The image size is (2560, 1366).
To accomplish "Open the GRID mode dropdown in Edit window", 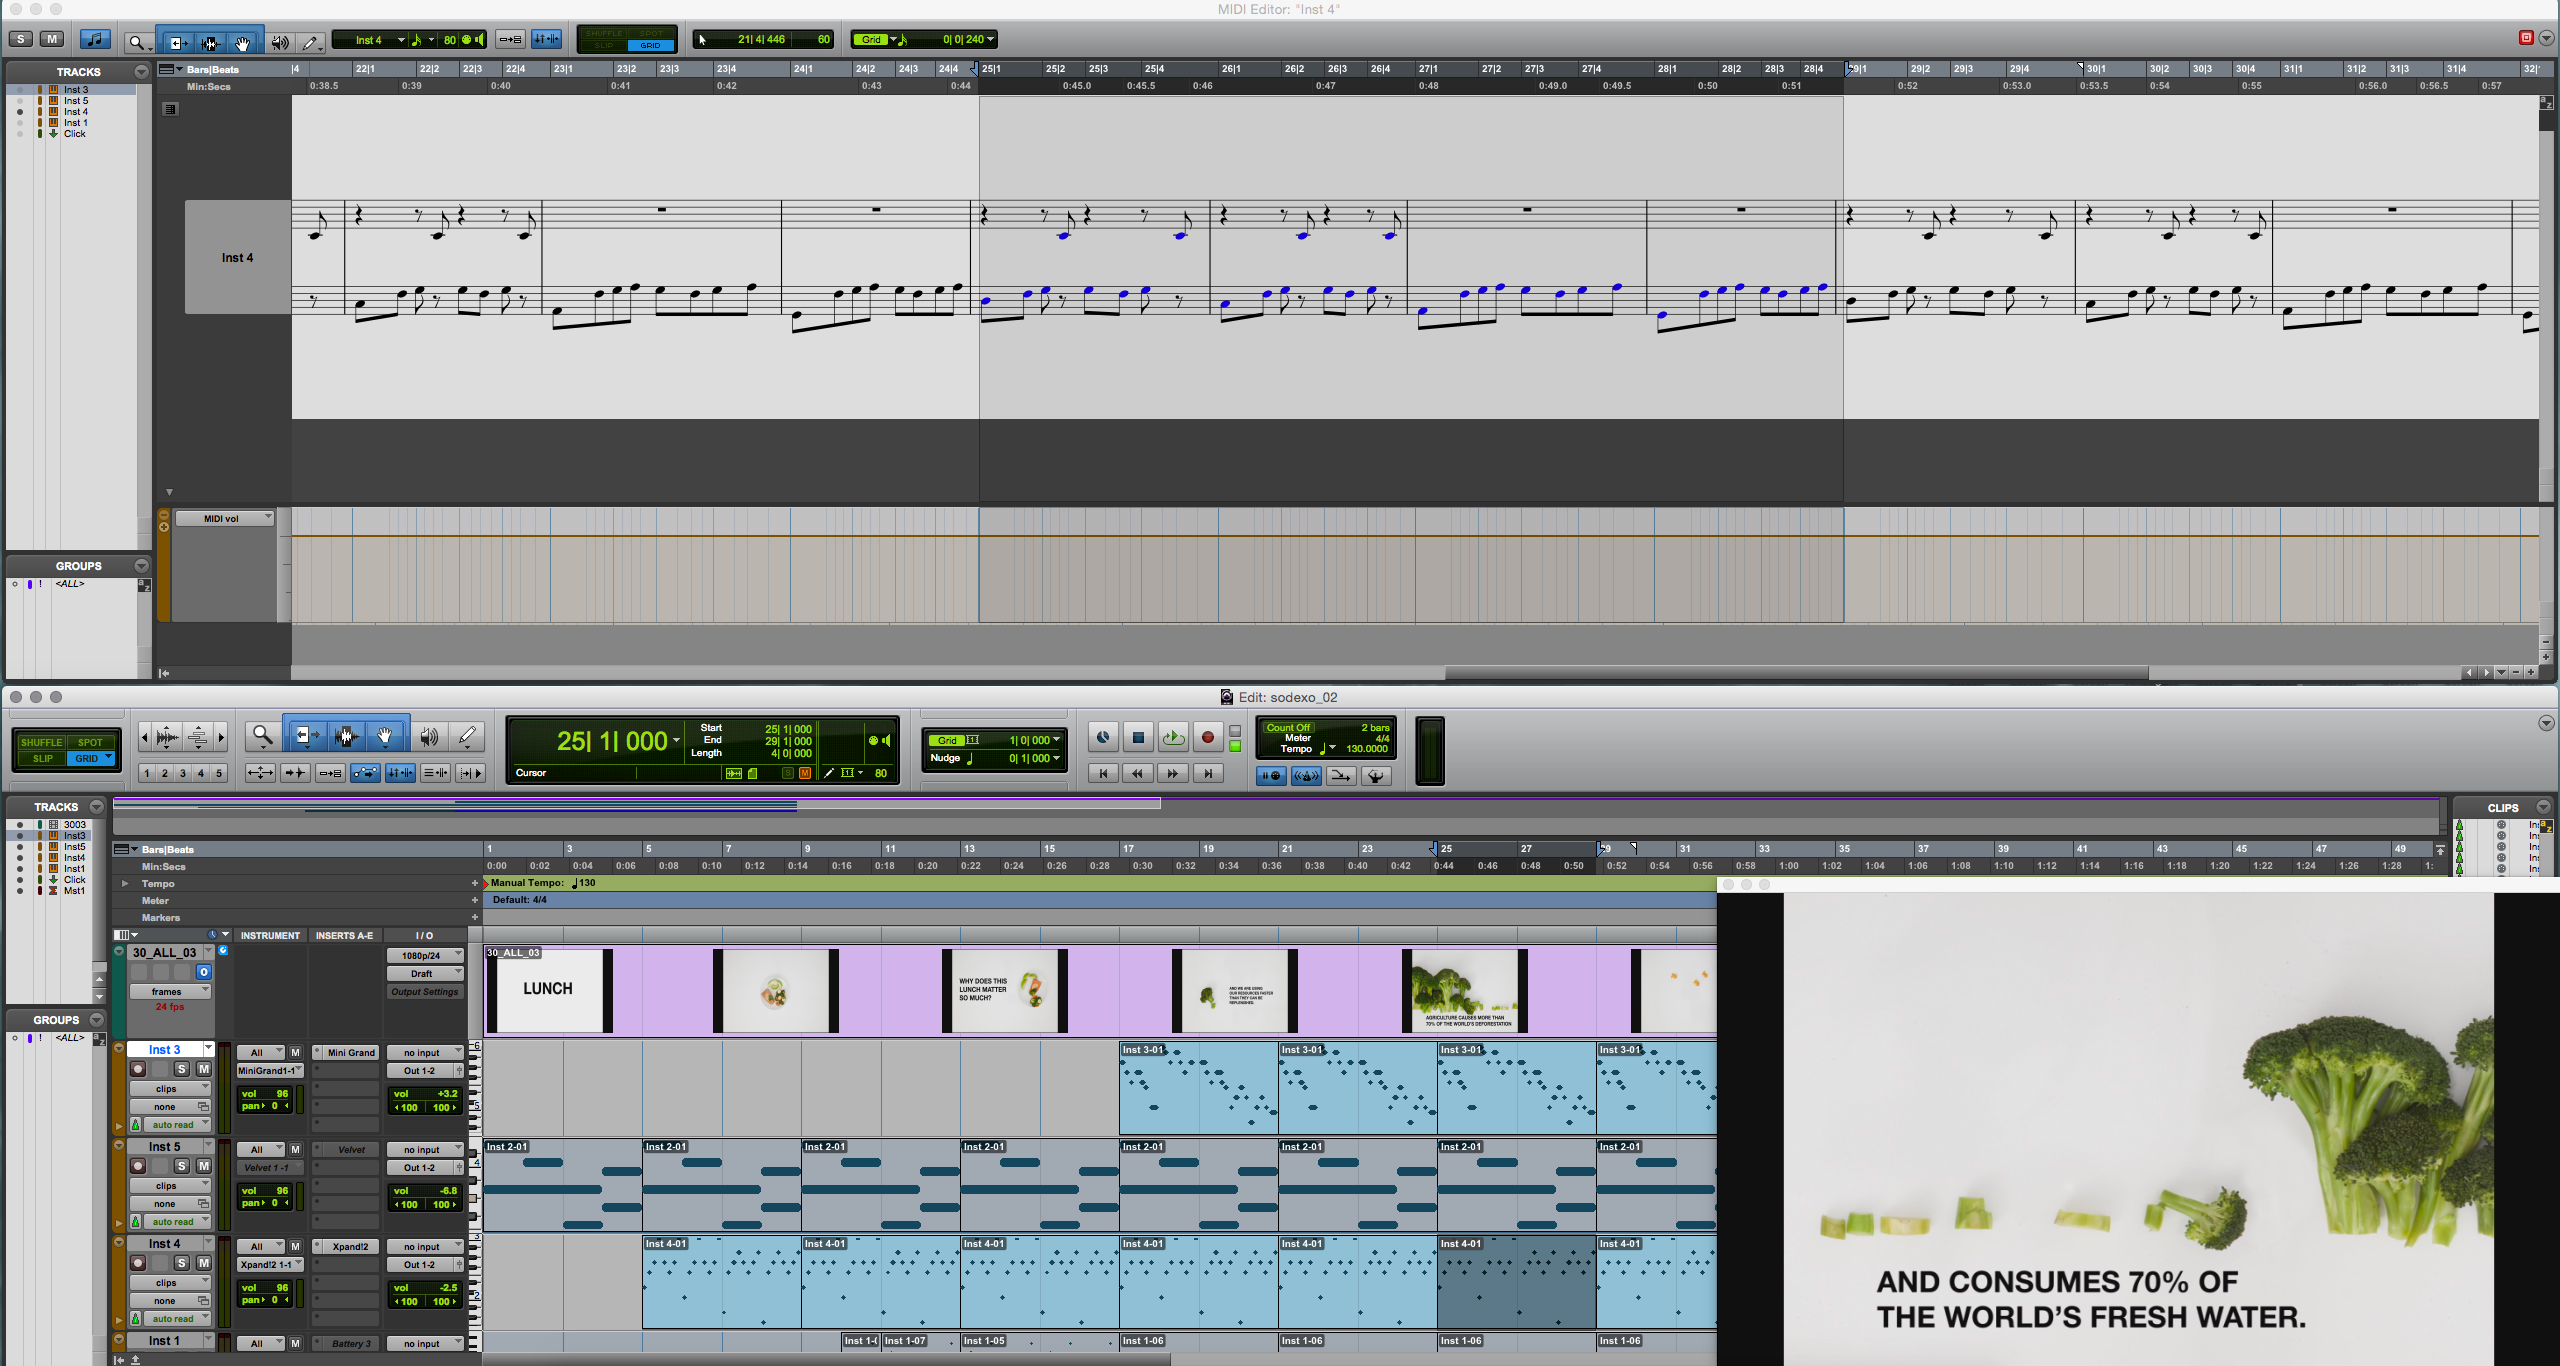I will click(x=109, y=758).
